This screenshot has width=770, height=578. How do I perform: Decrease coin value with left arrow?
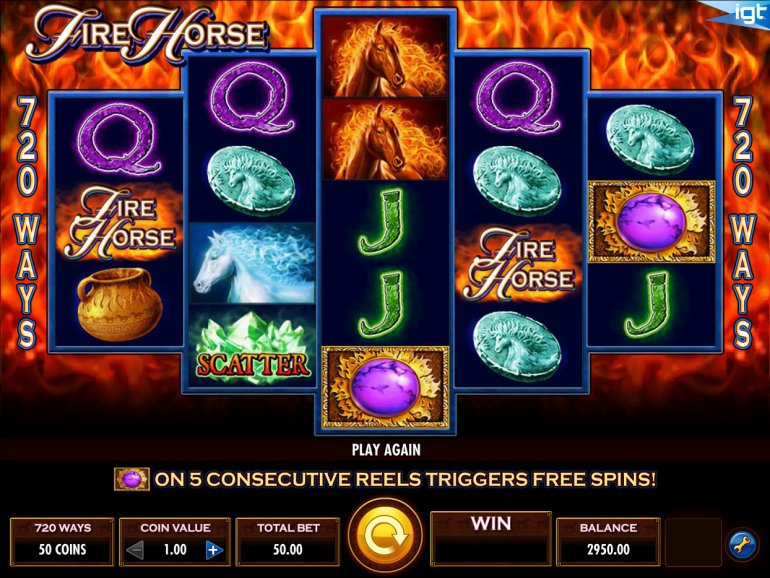coord(135,550)
